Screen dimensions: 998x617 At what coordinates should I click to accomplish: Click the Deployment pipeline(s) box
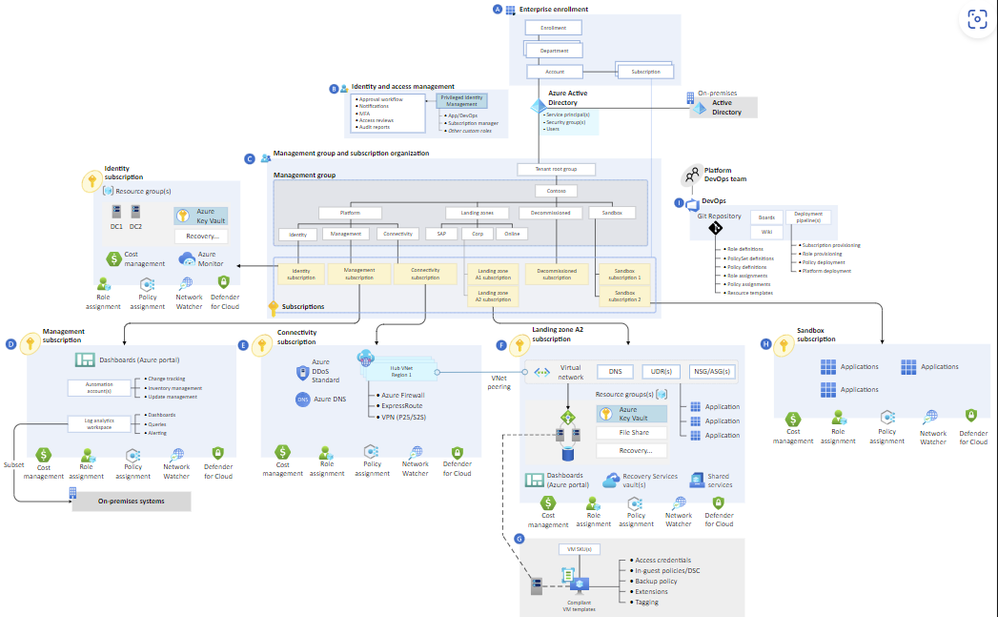(x=808, y=217)
